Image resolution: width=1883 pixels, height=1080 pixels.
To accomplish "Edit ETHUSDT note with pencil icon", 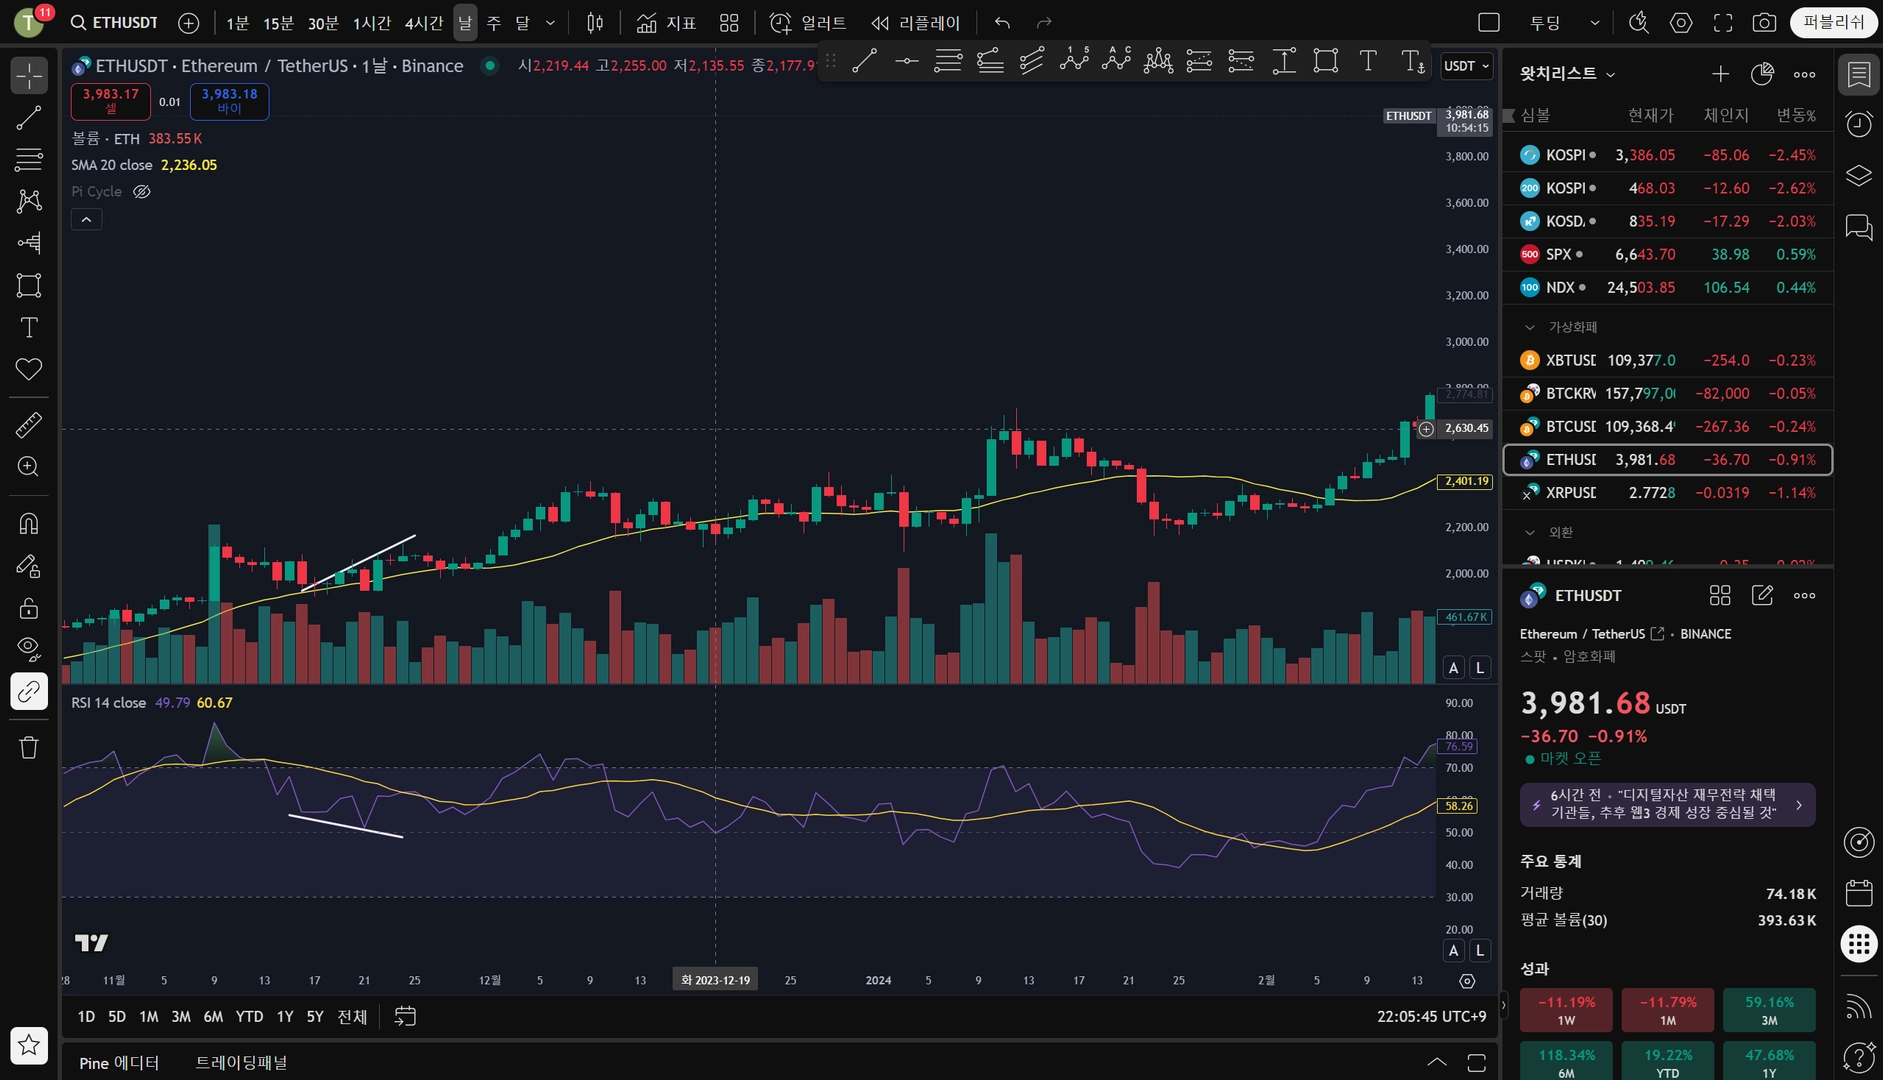I will [1762, 596].
